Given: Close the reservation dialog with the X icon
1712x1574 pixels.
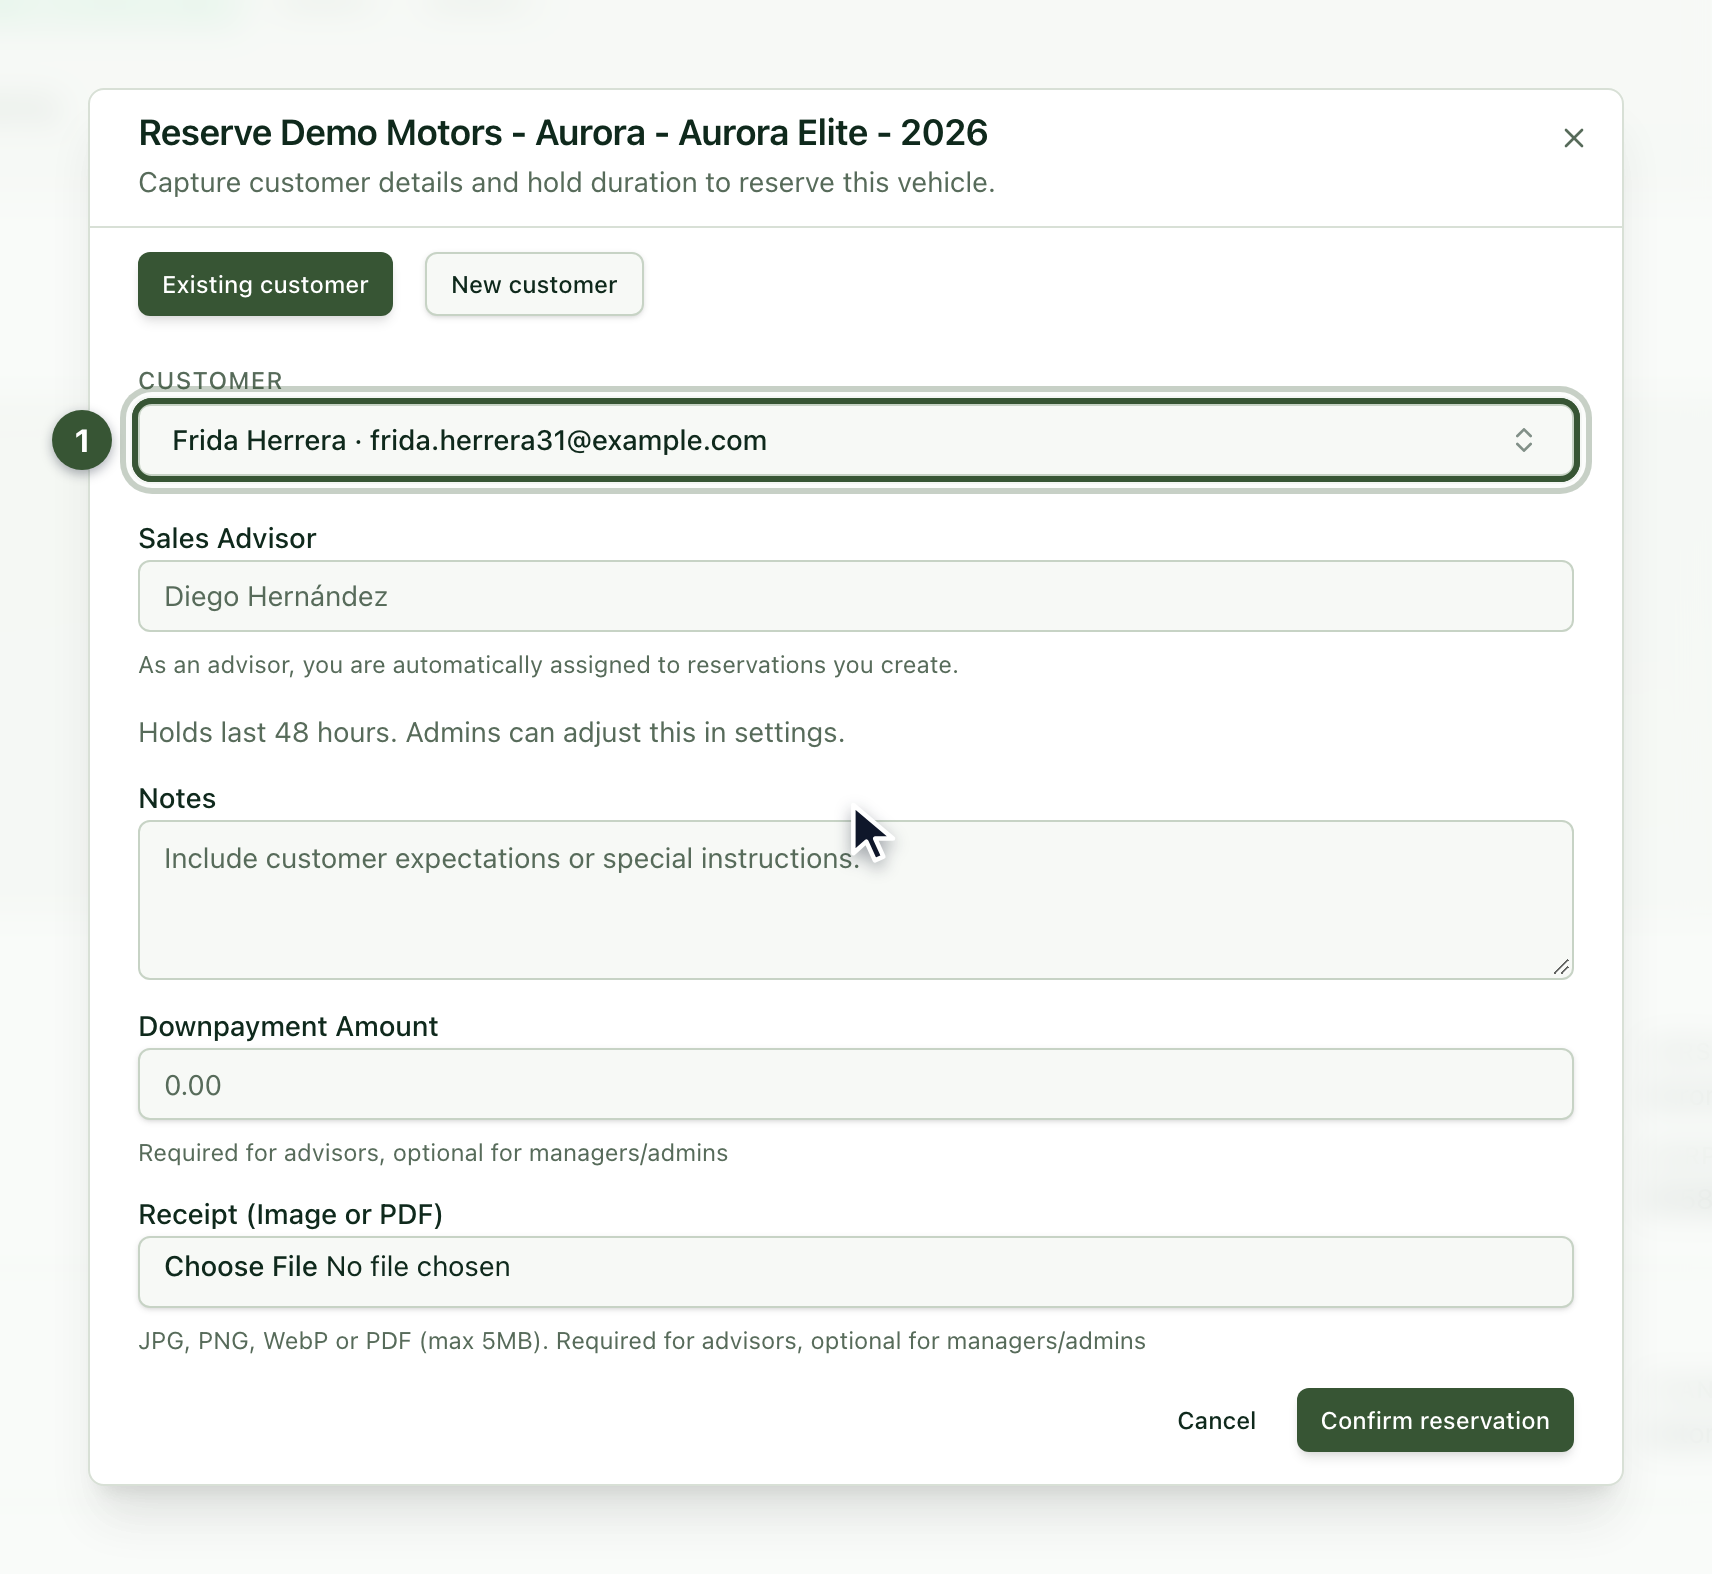Looking at the screenshot, I should click(1573, 138).
